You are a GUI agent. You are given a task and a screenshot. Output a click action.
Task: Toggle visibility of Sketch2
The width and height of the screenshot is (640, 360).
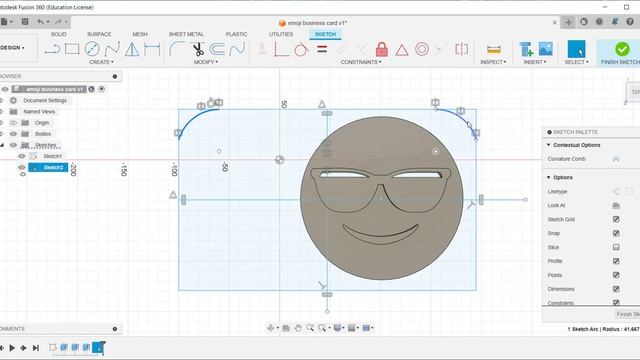click(22, 167)
